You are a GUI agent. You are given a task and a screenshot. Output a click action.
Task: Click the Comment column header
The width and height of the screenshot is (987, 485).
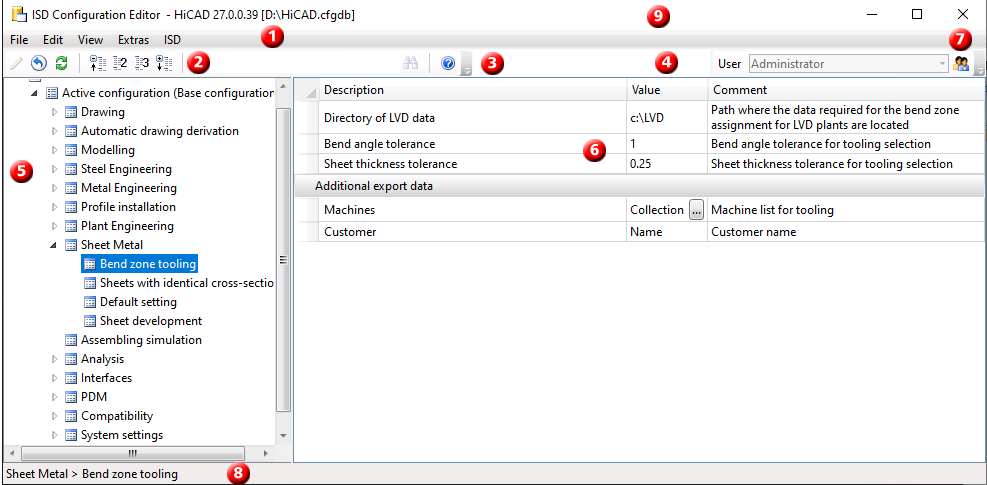click(846, 90)
